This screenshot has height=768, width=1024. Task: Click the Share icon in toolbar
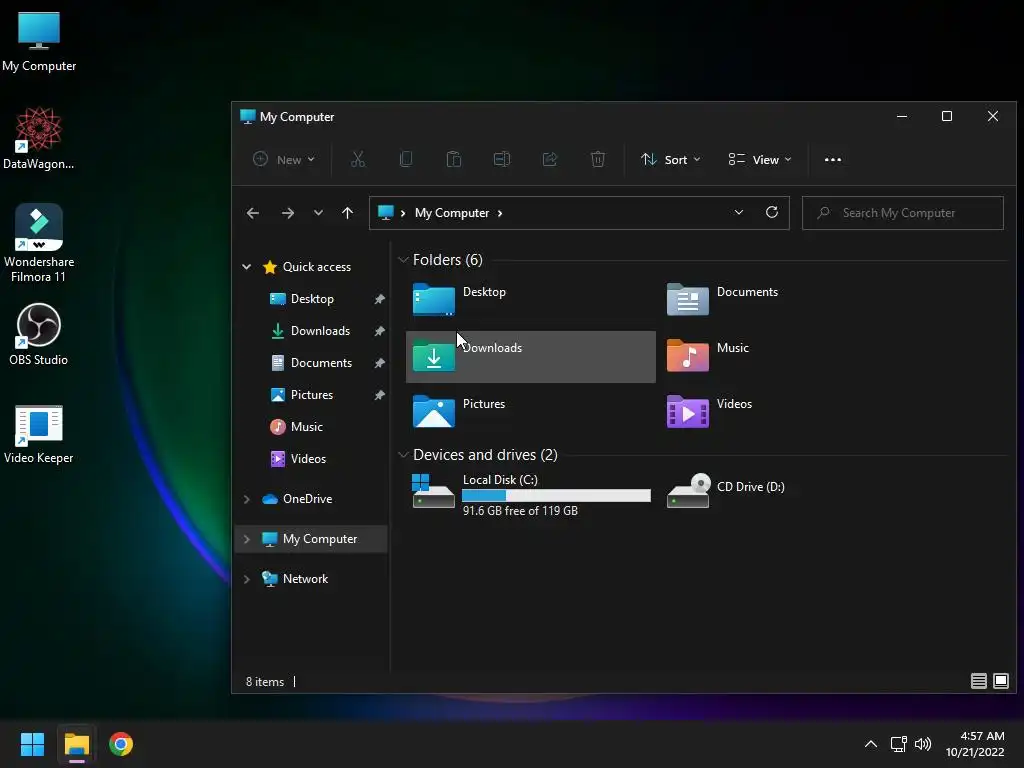click(x=550, y=159)
